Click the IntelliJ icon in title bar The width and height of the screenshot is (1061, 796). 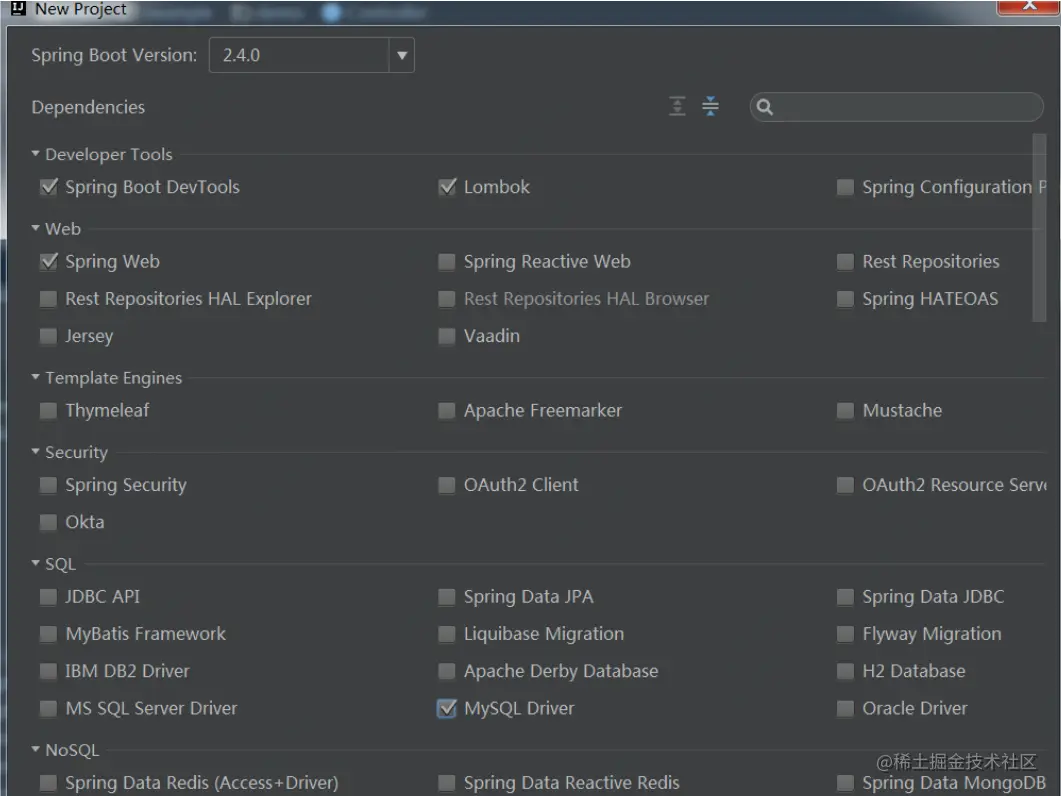(x=18, y=9)
